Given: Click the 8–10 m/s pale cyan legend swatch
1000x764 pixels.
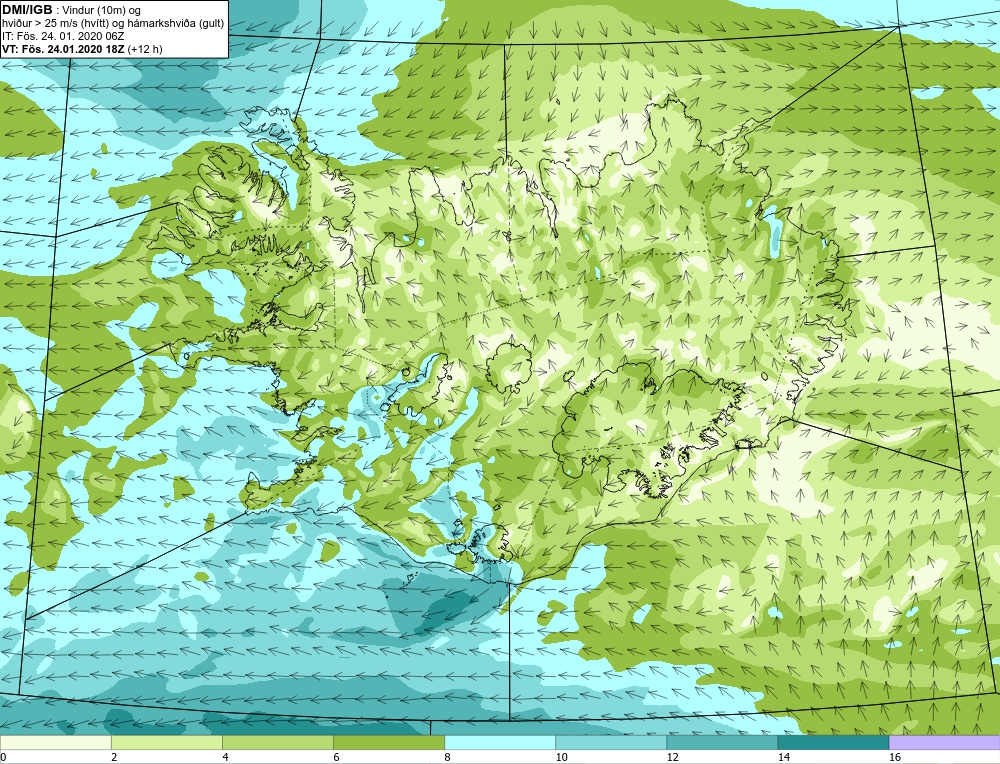Looking at the screenshot, I should 500,742.
